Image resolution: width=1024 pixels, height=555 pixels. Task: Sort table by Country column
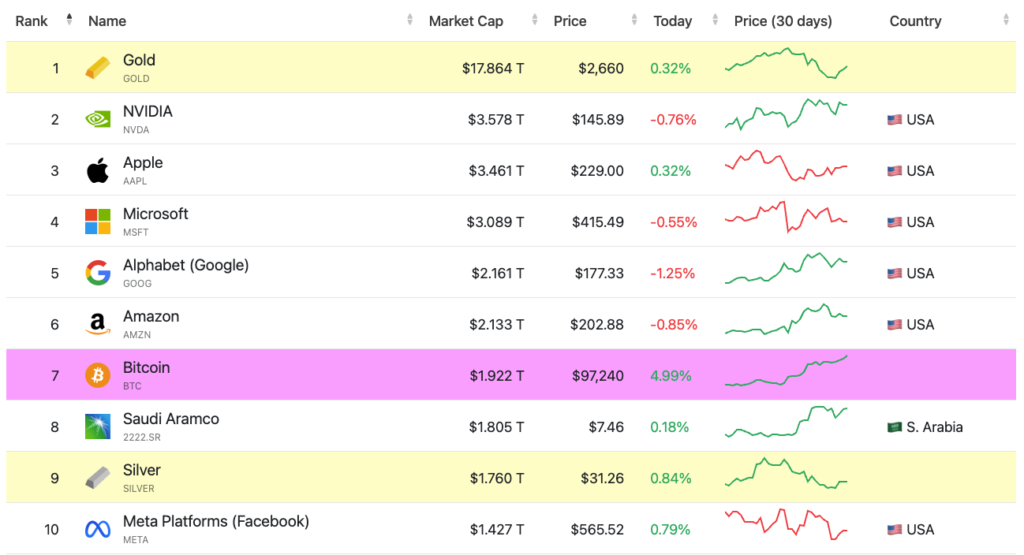tap(915, 21)
